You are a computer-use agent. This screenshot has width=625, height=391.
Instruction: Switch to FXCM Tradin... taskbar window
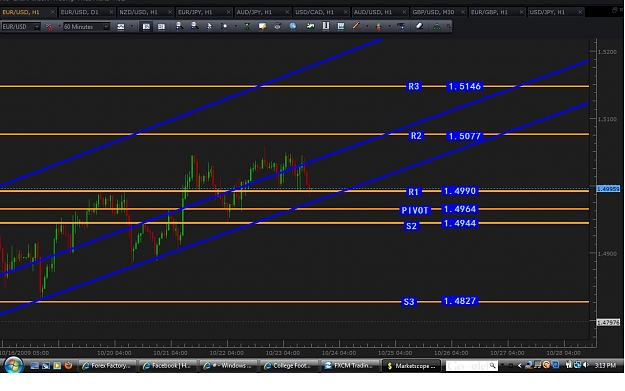349,365
